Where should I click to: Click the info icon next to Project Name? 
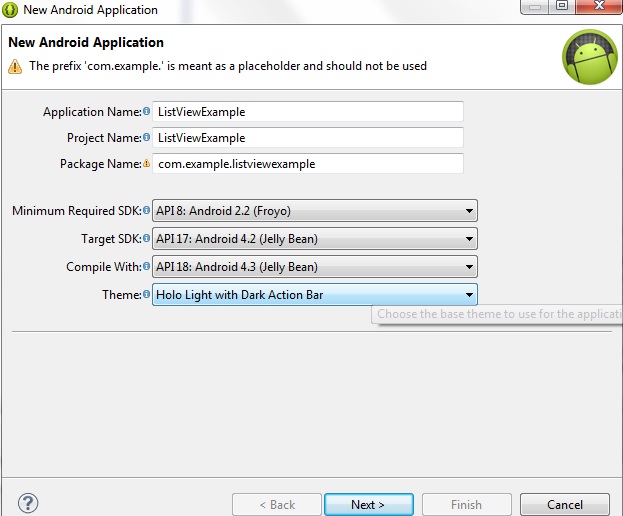(147, 137)
